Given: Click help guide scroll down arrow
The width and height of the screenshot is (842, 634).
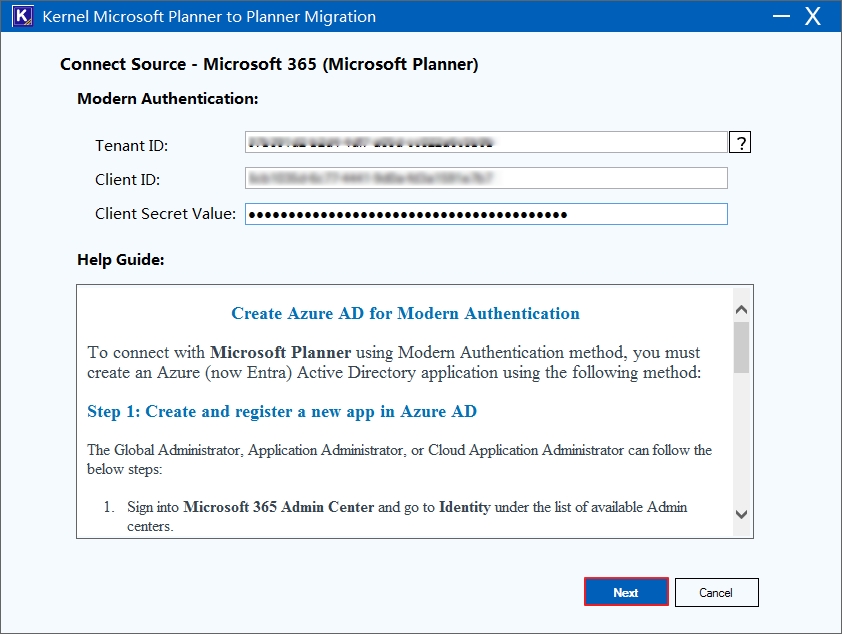Looking at the screenshot, I should (x=742, y=514).
